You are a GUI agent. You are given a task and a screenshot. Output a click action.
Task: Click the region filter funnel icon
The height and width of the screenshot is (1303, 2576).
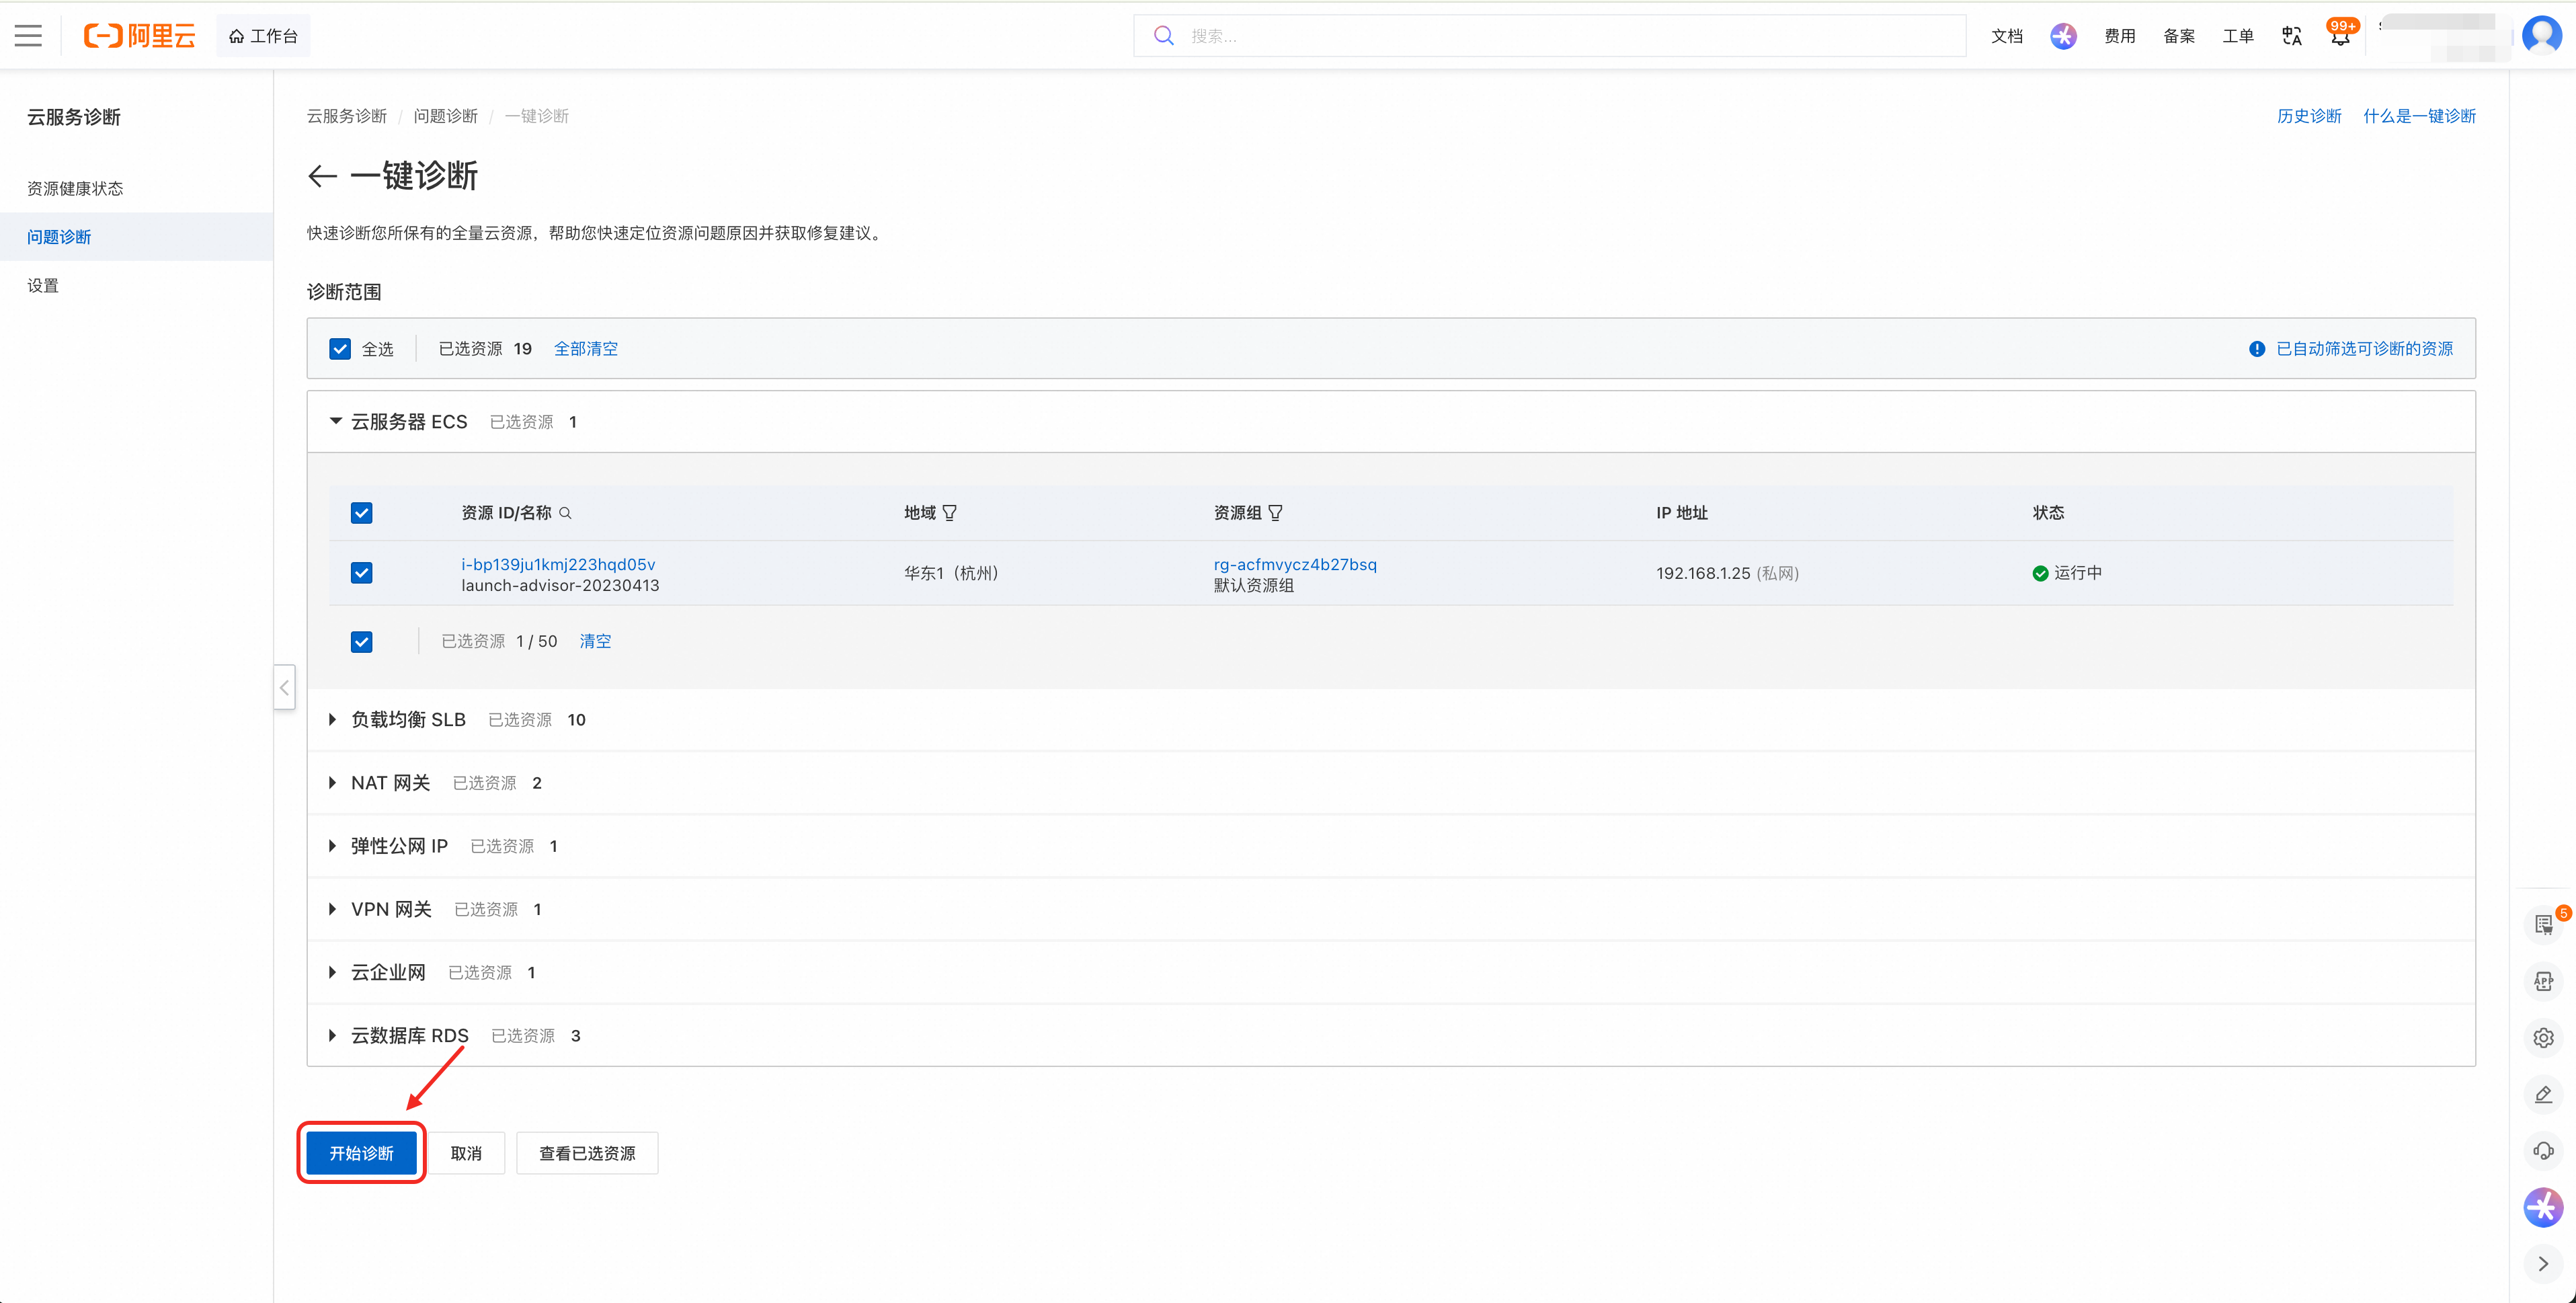coord(950,513)
